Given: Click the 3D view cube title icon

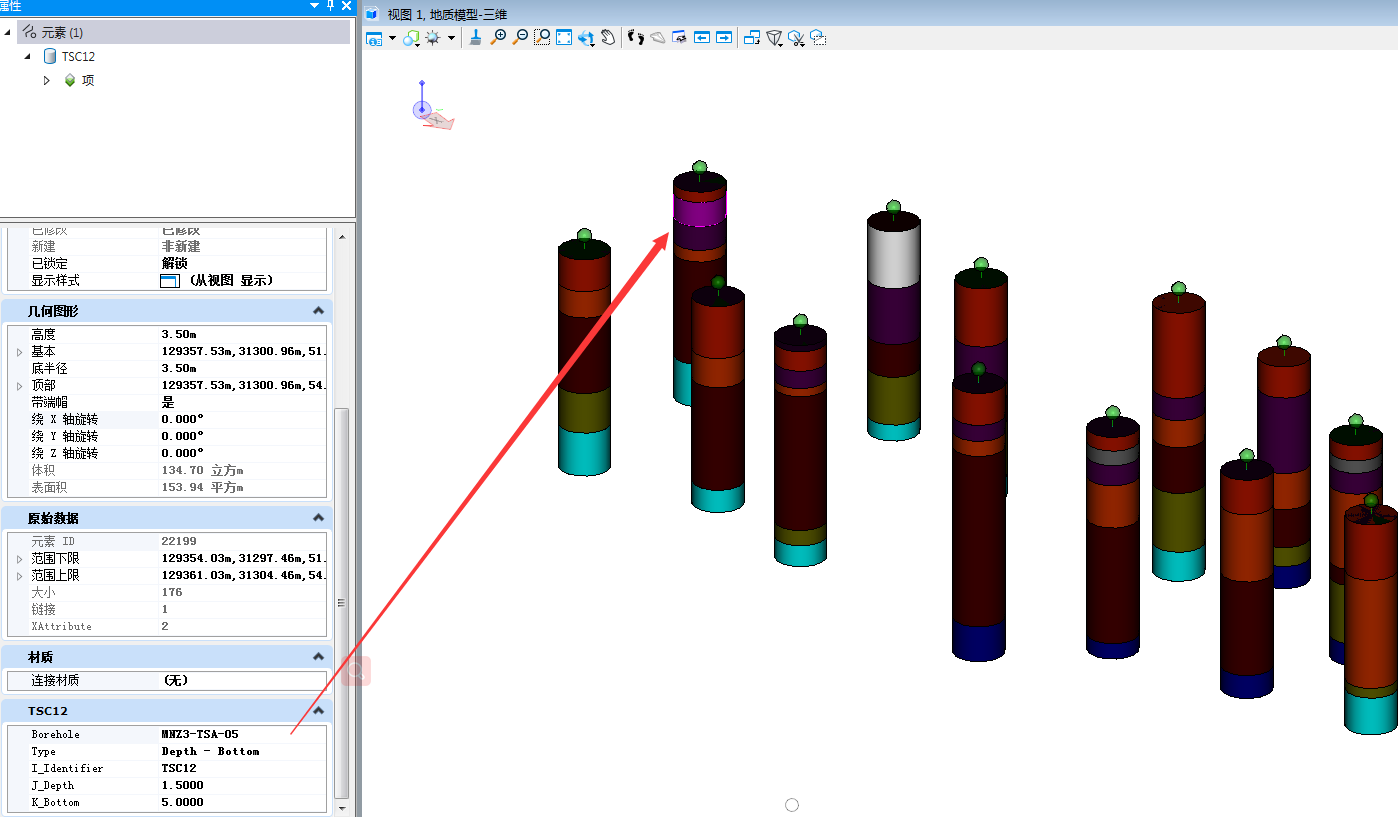Looking at the screenshot, I should [372, 14].
